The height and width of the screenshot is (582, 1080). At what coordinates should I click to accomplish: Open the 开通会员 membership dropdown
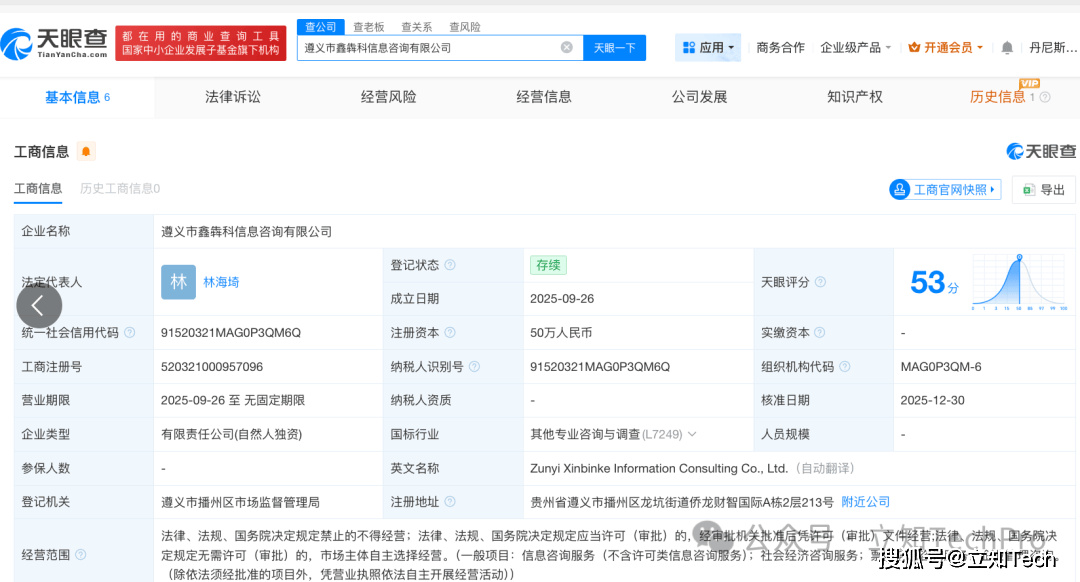click(946, 47)
